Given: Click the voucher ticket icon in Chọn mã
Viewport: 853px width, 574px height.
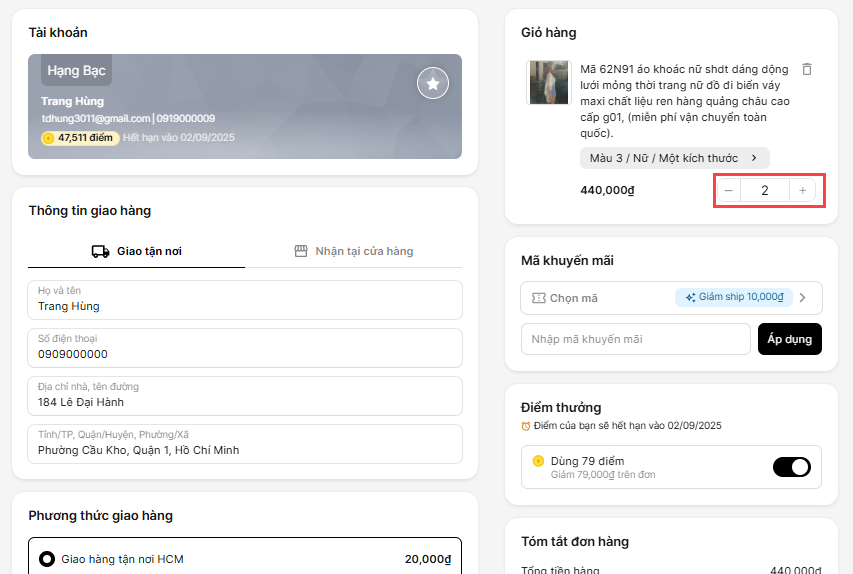Looking at the screenshot, I should pos(538,298).
